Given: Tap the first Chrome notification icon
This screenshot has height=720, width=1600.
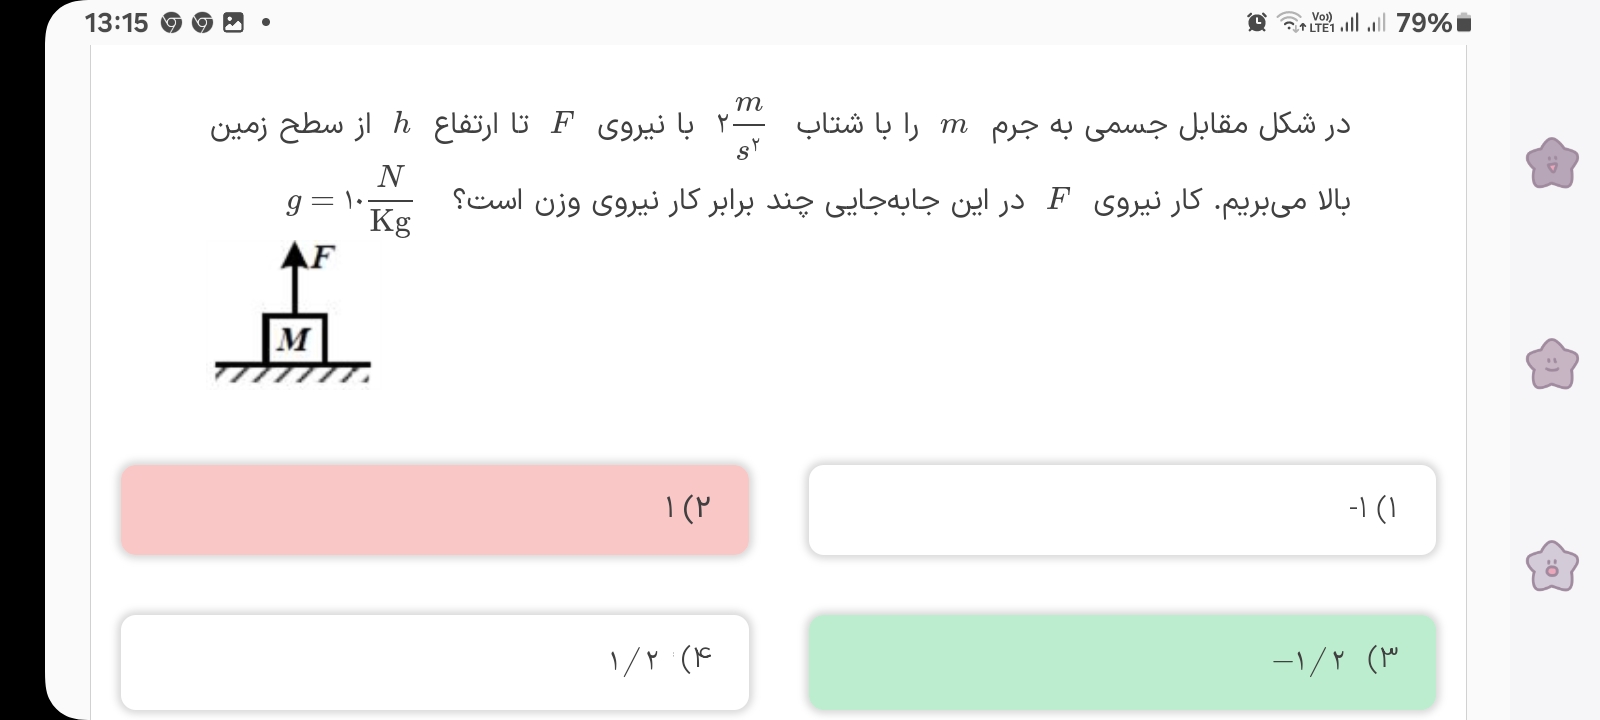Looking at the screenshot, I should pyautogui.click(x=171, y=23).
